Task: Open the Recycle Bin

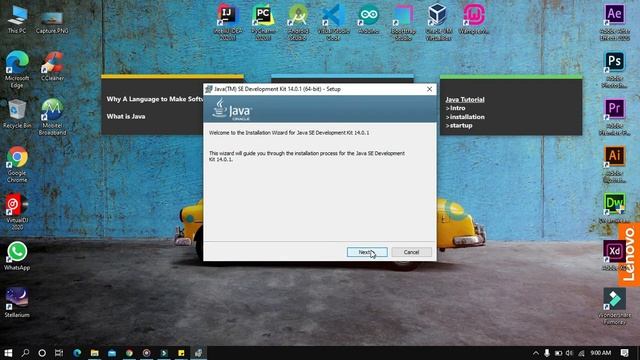Action: click(17, 114)
